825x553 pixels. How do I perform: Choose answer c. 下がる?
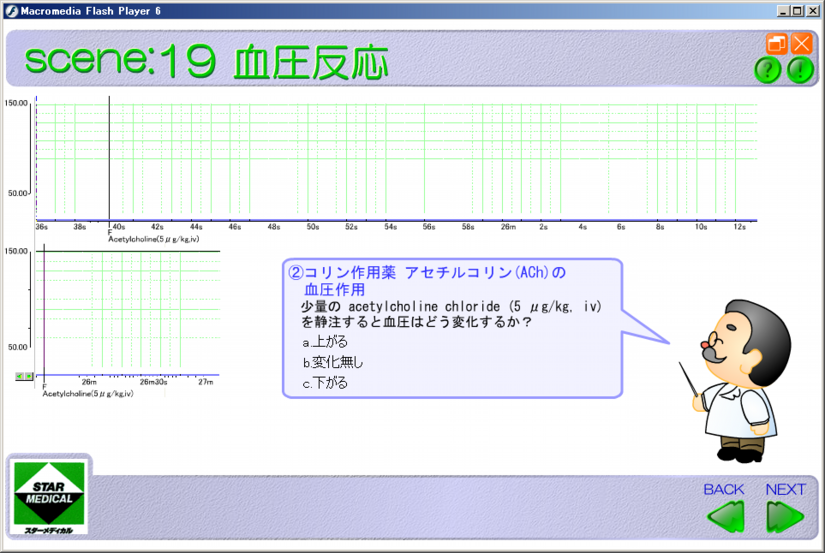326,382
